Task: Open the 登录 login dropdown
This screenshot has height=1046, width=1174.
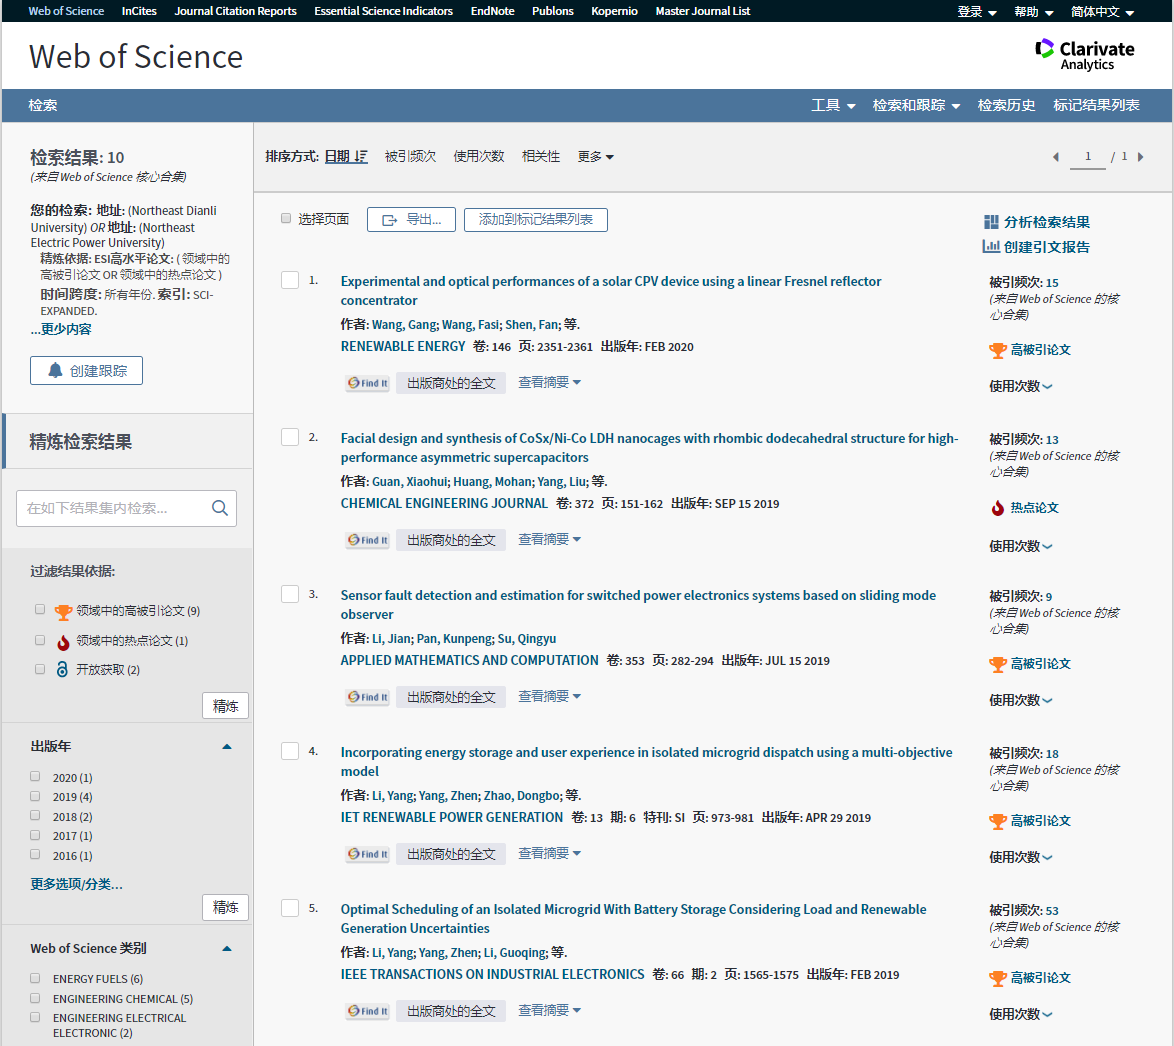Action: 976,11
